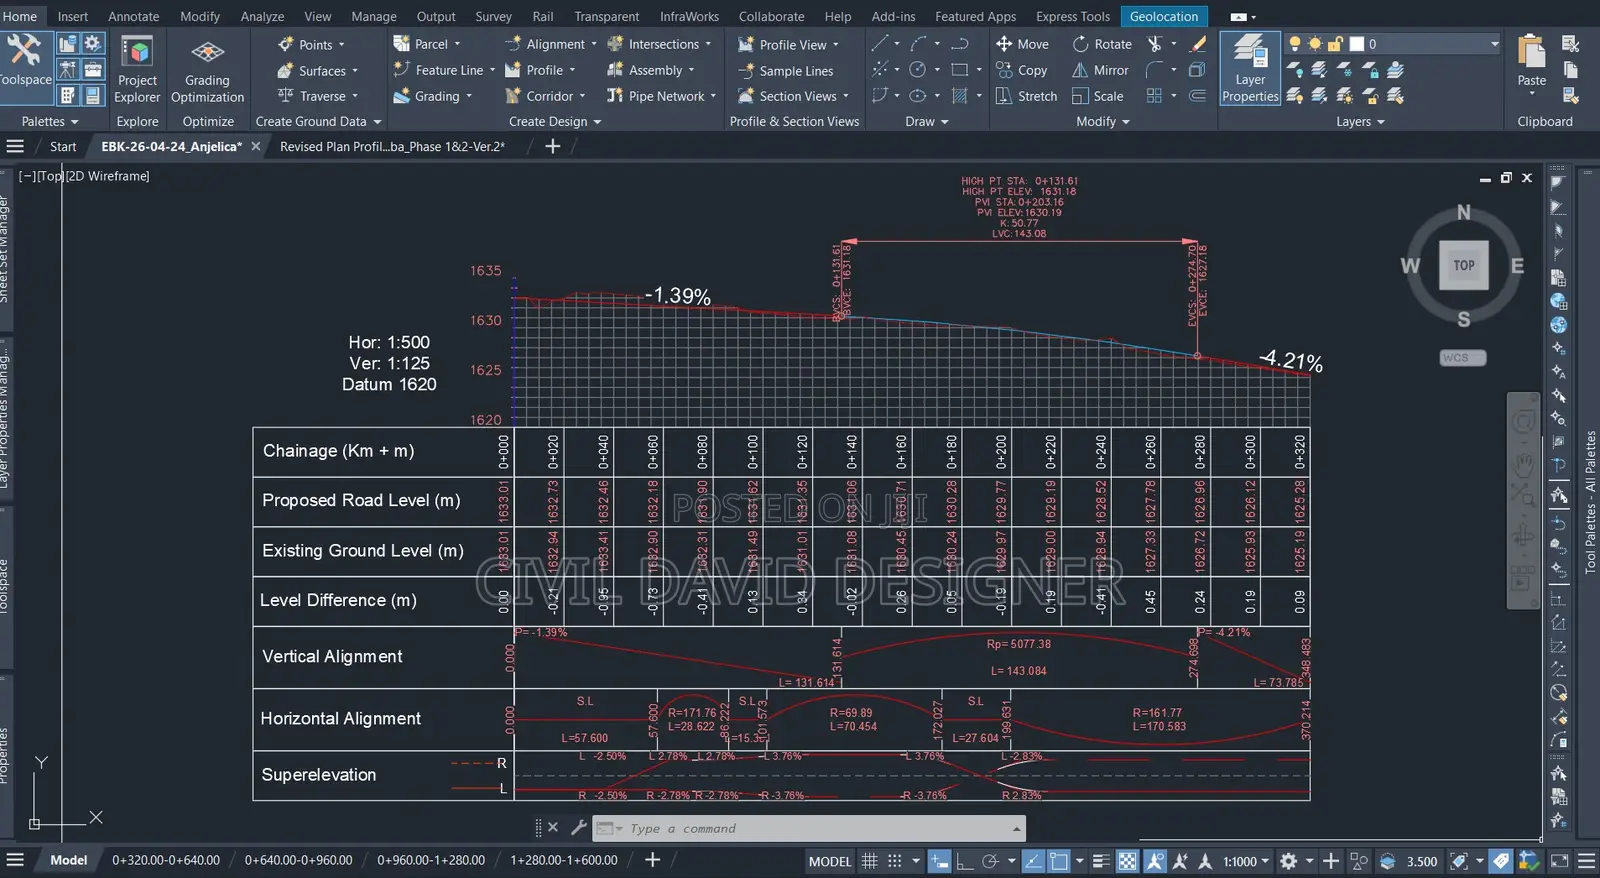The image size is (1600, 878).
Task: Toggle object snap tracking
Action: [x=1033, y=861]
